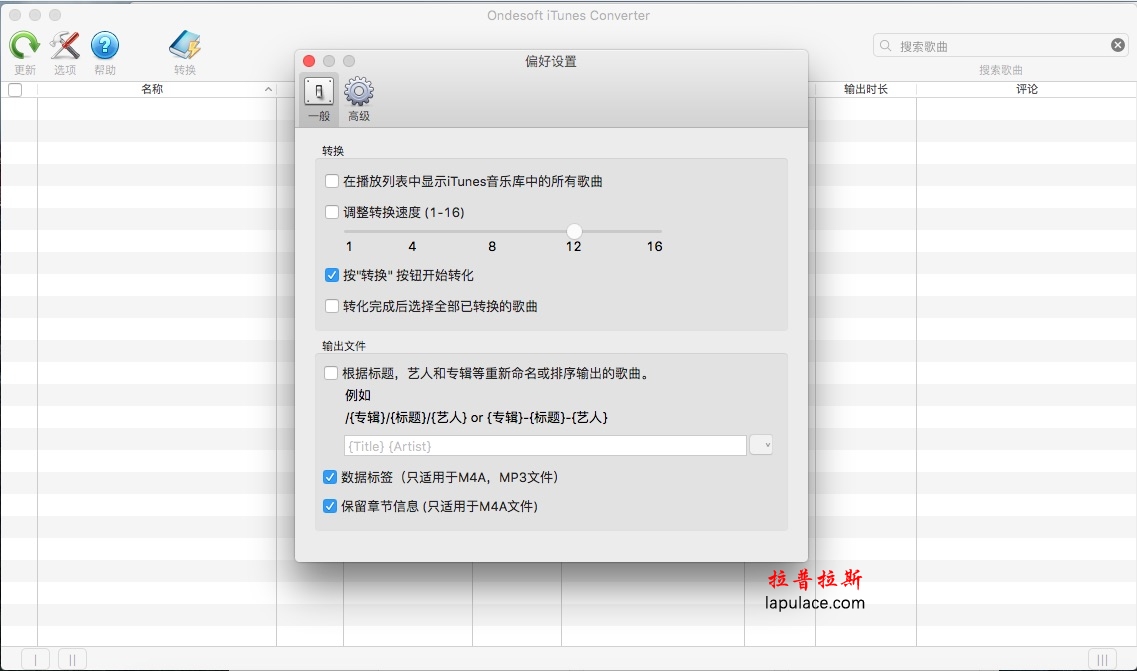Close the 偏好设置 preferences dialog

(x=309, y=61)
